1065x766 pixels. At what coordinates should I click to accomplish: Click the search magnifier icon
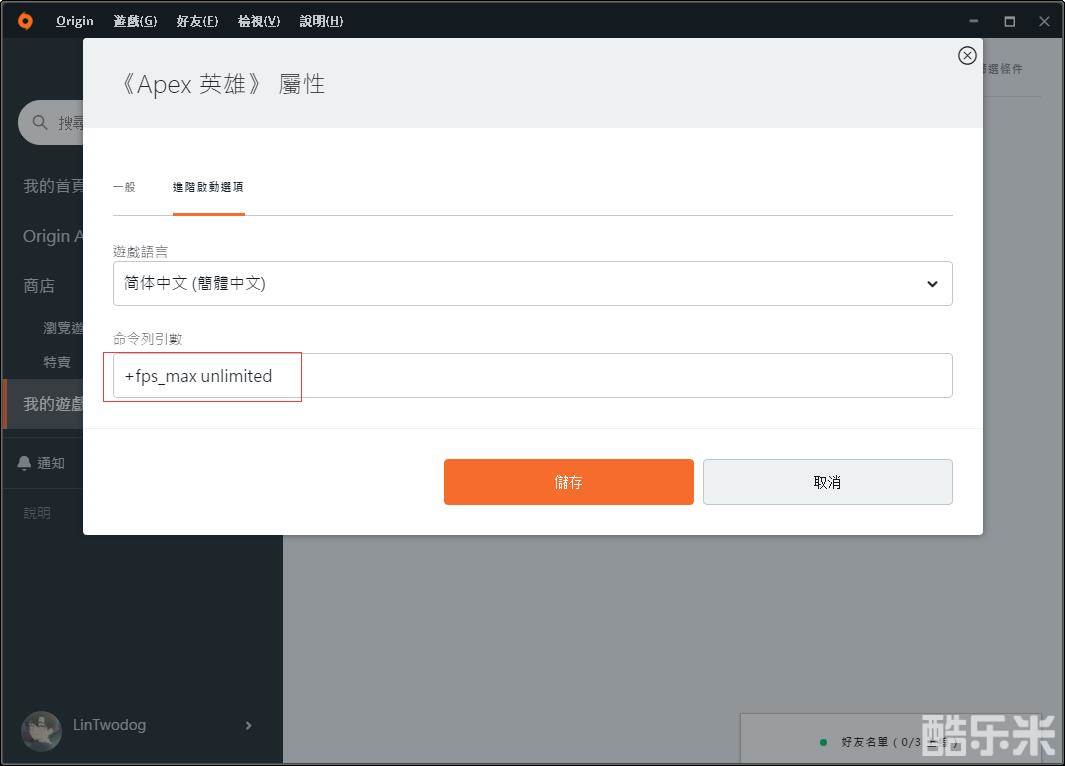(41, 122)
